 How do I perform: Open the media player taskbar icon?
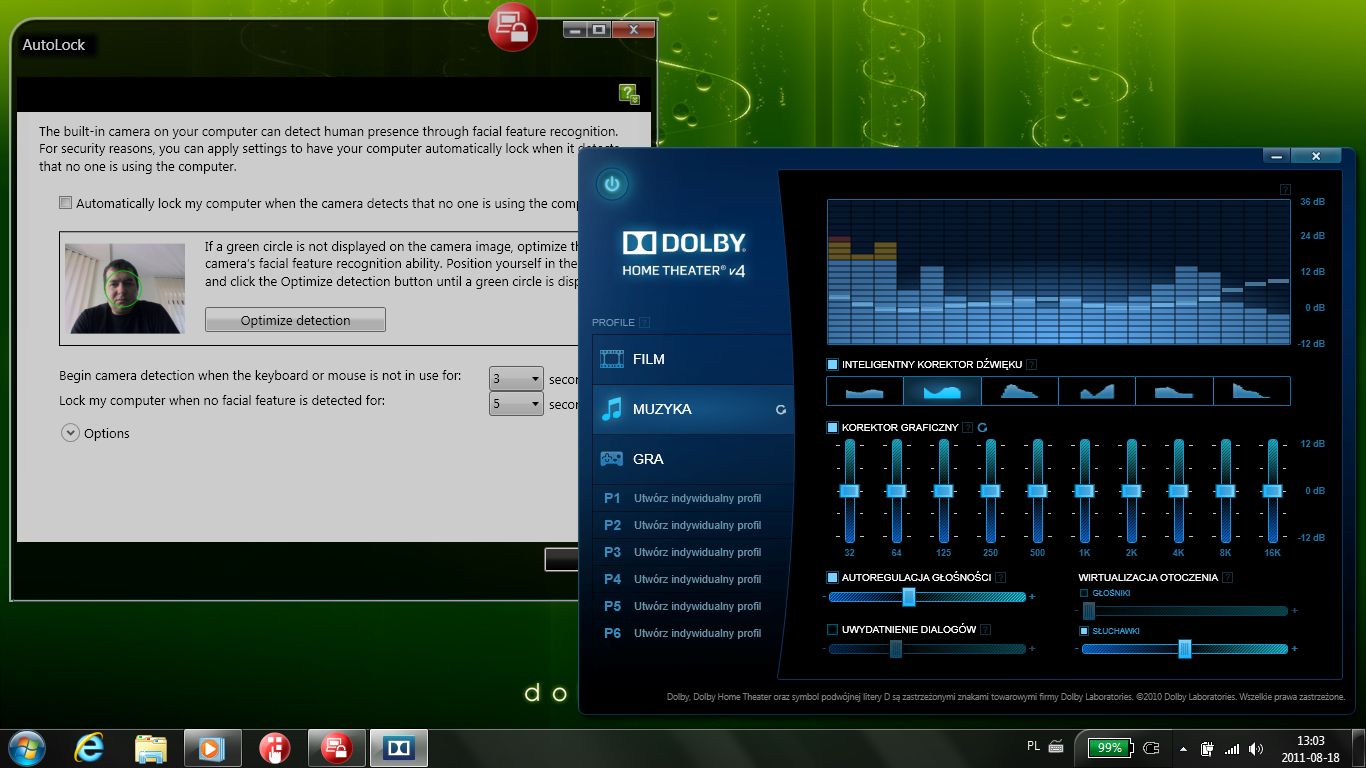[212, 748]
